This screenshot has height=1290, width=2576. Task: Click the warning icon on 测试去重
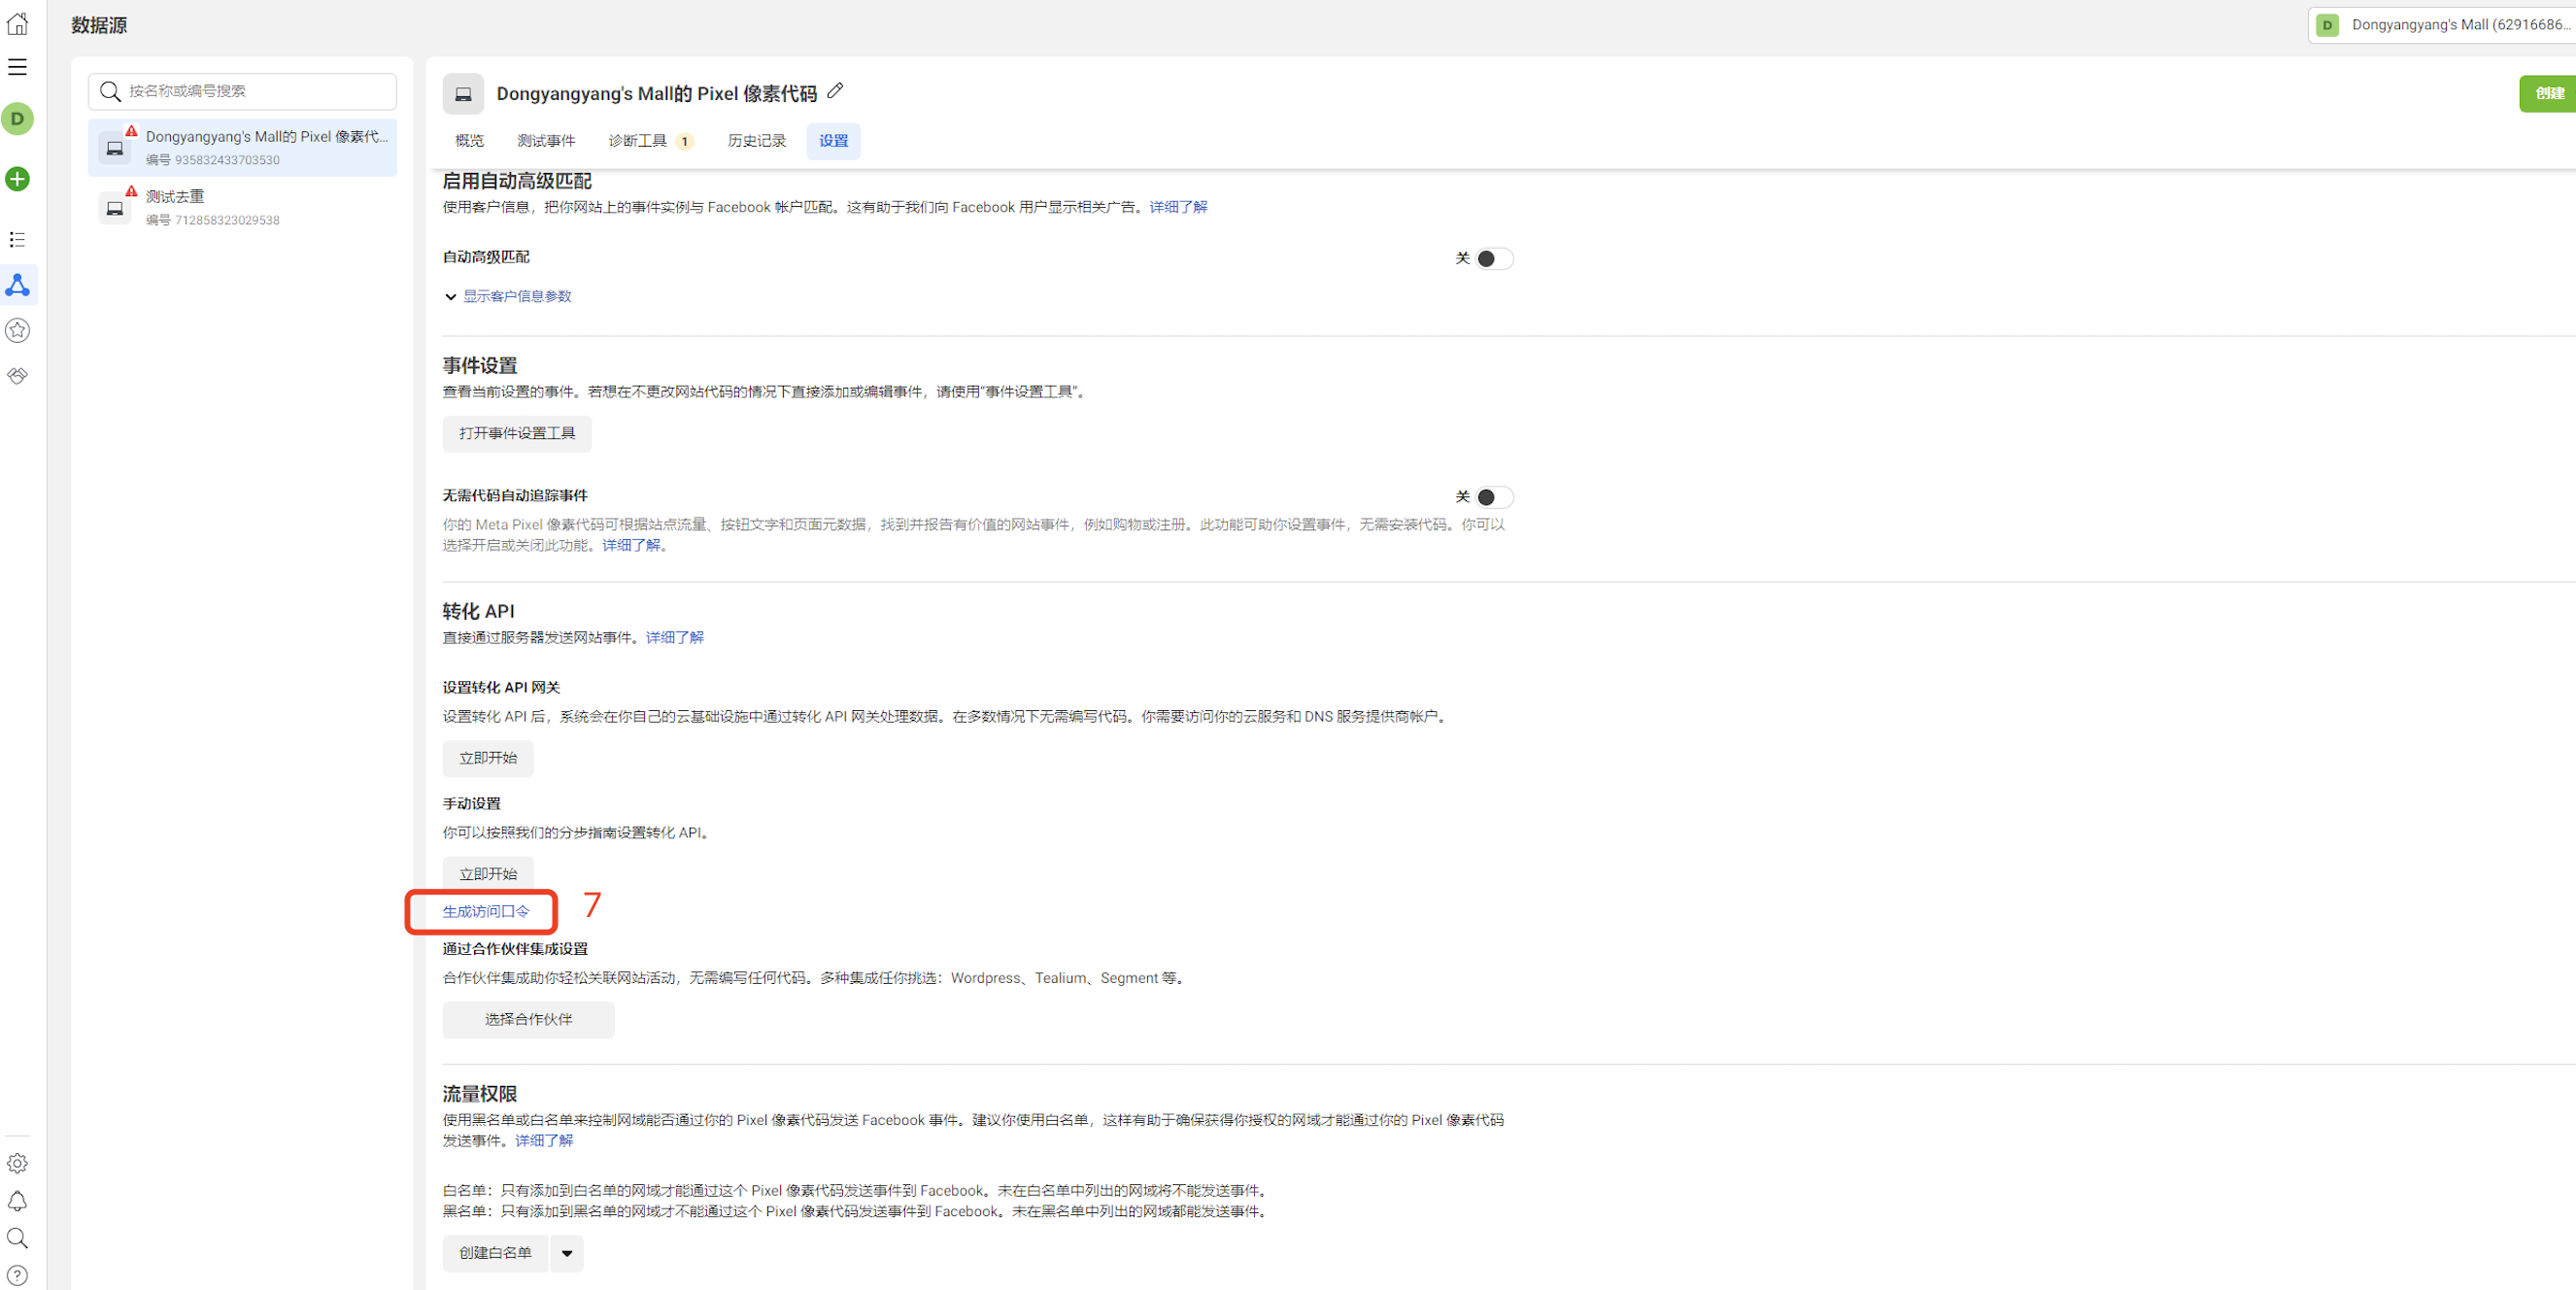pyautogui.click(x=131, y=191)
